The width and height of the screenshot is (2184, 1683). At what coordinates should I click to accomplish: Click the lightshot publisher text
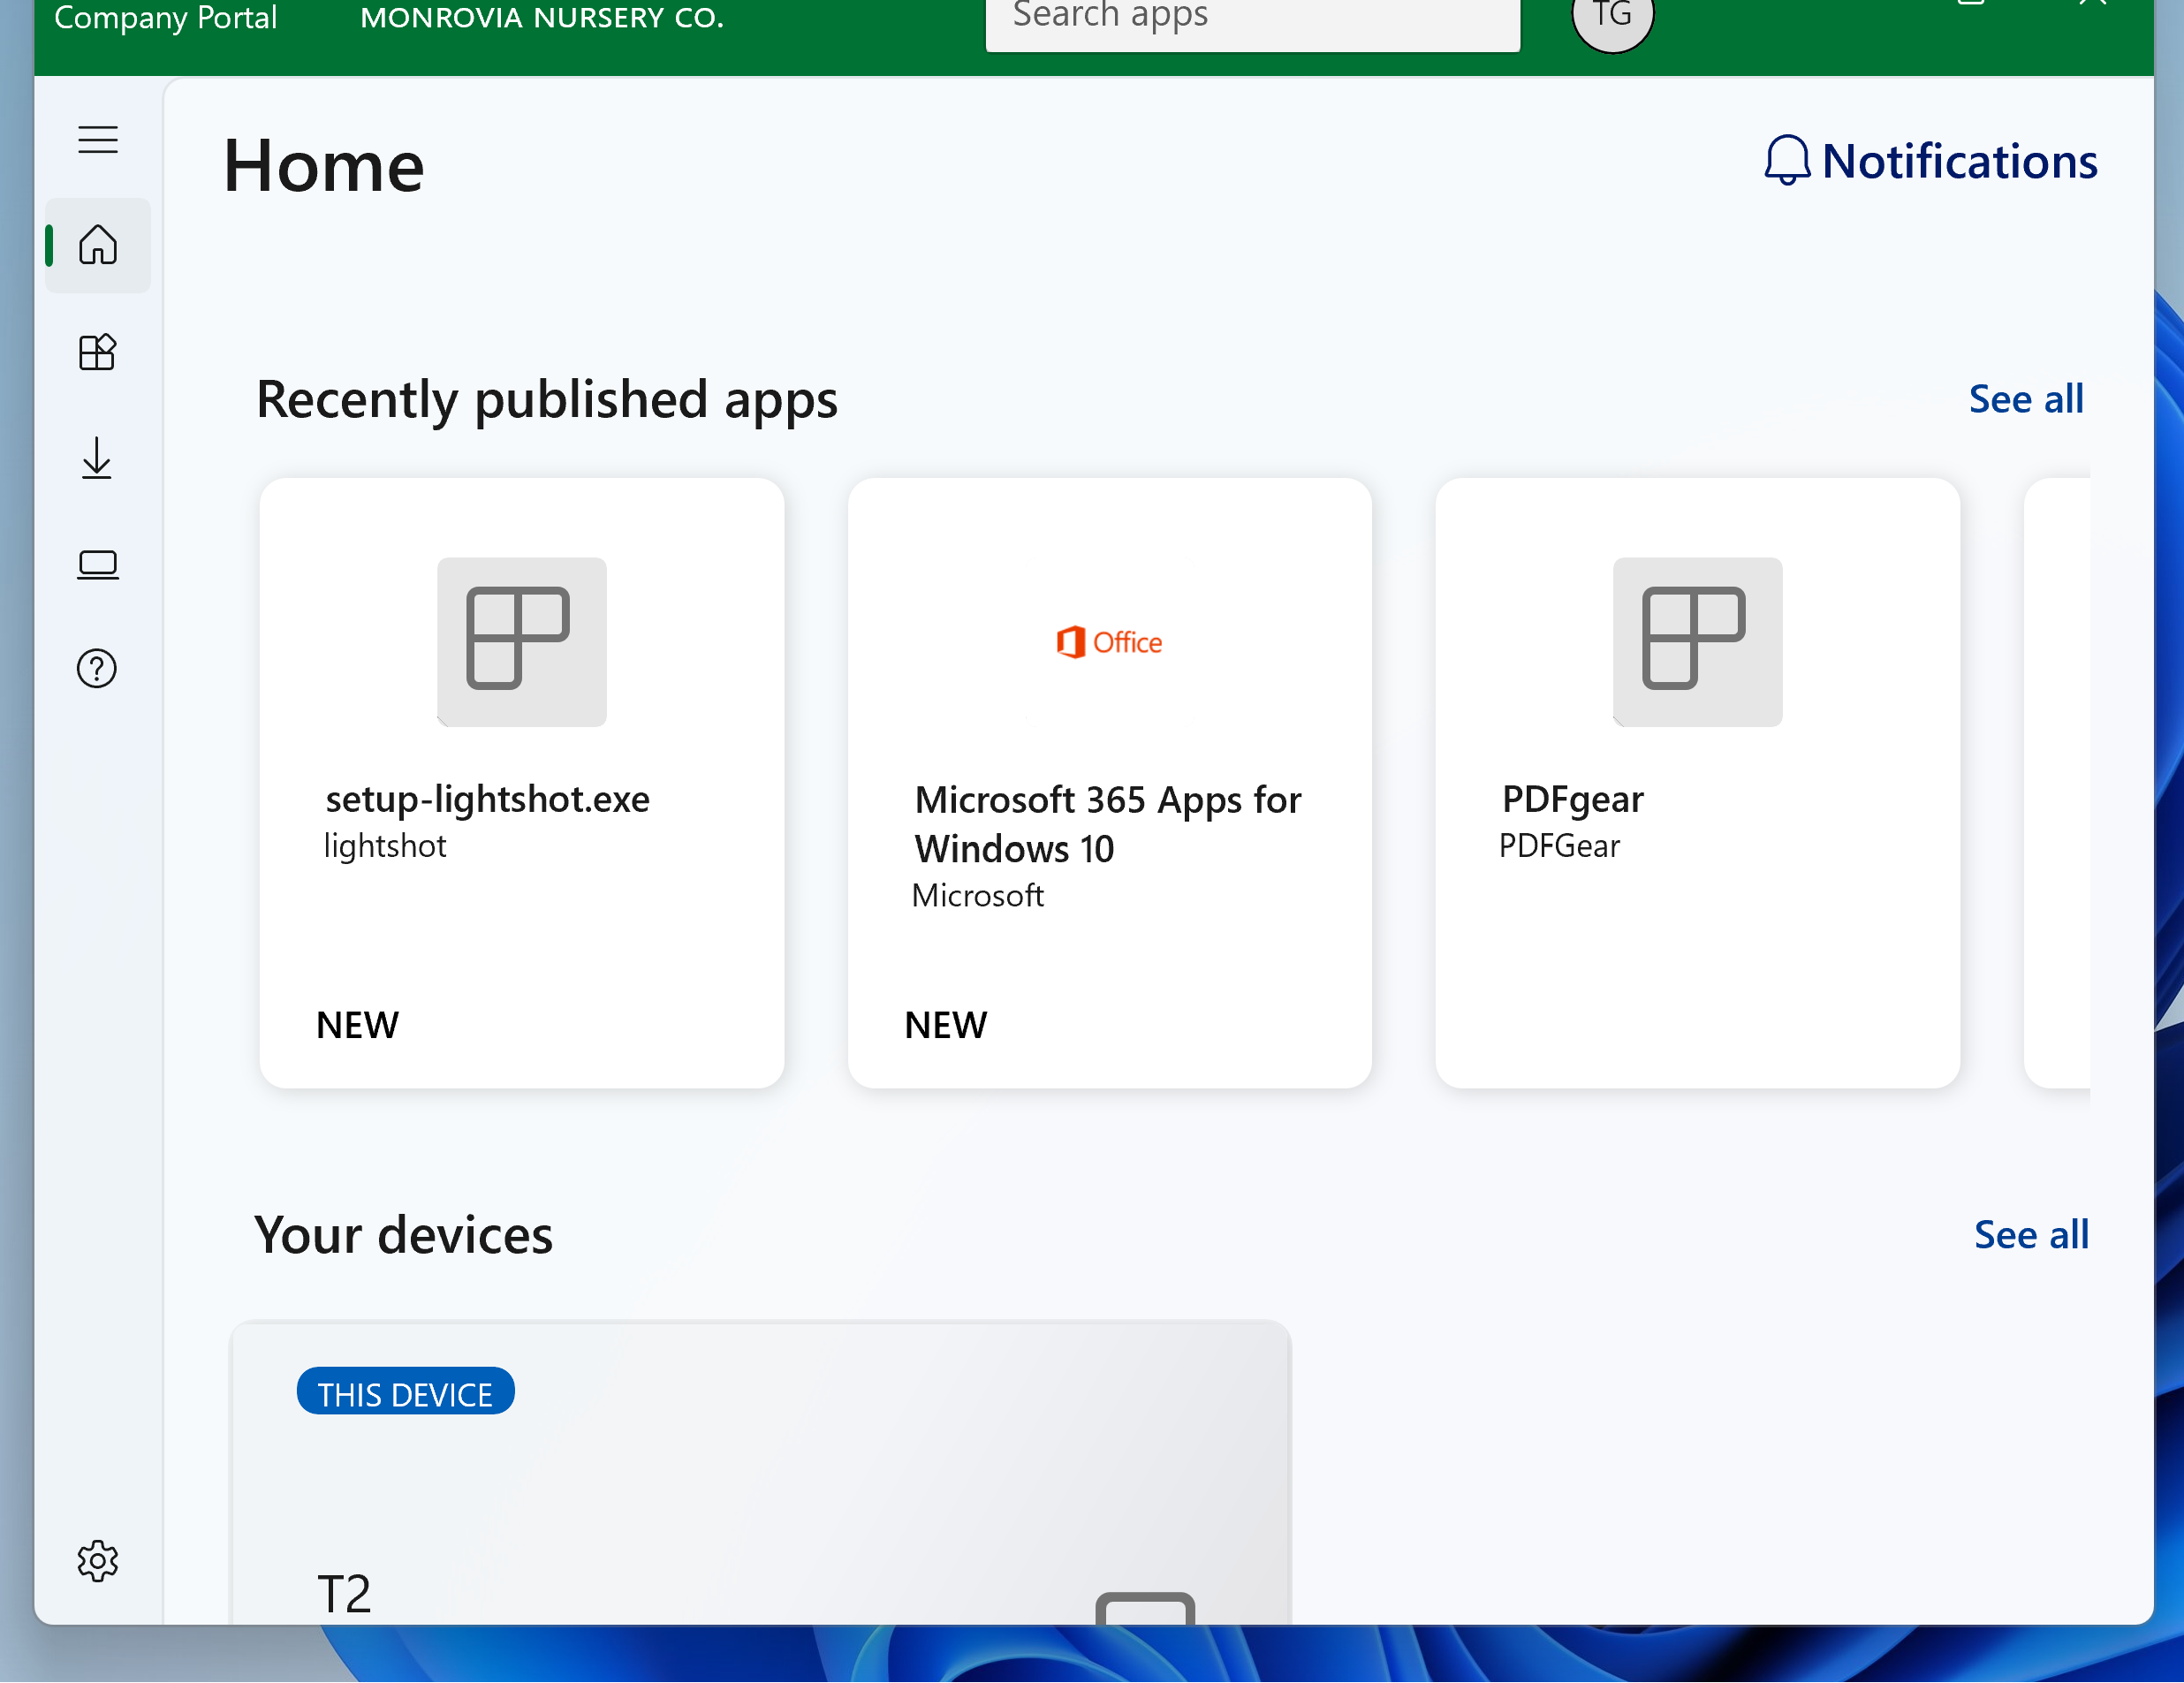(384, 846)
